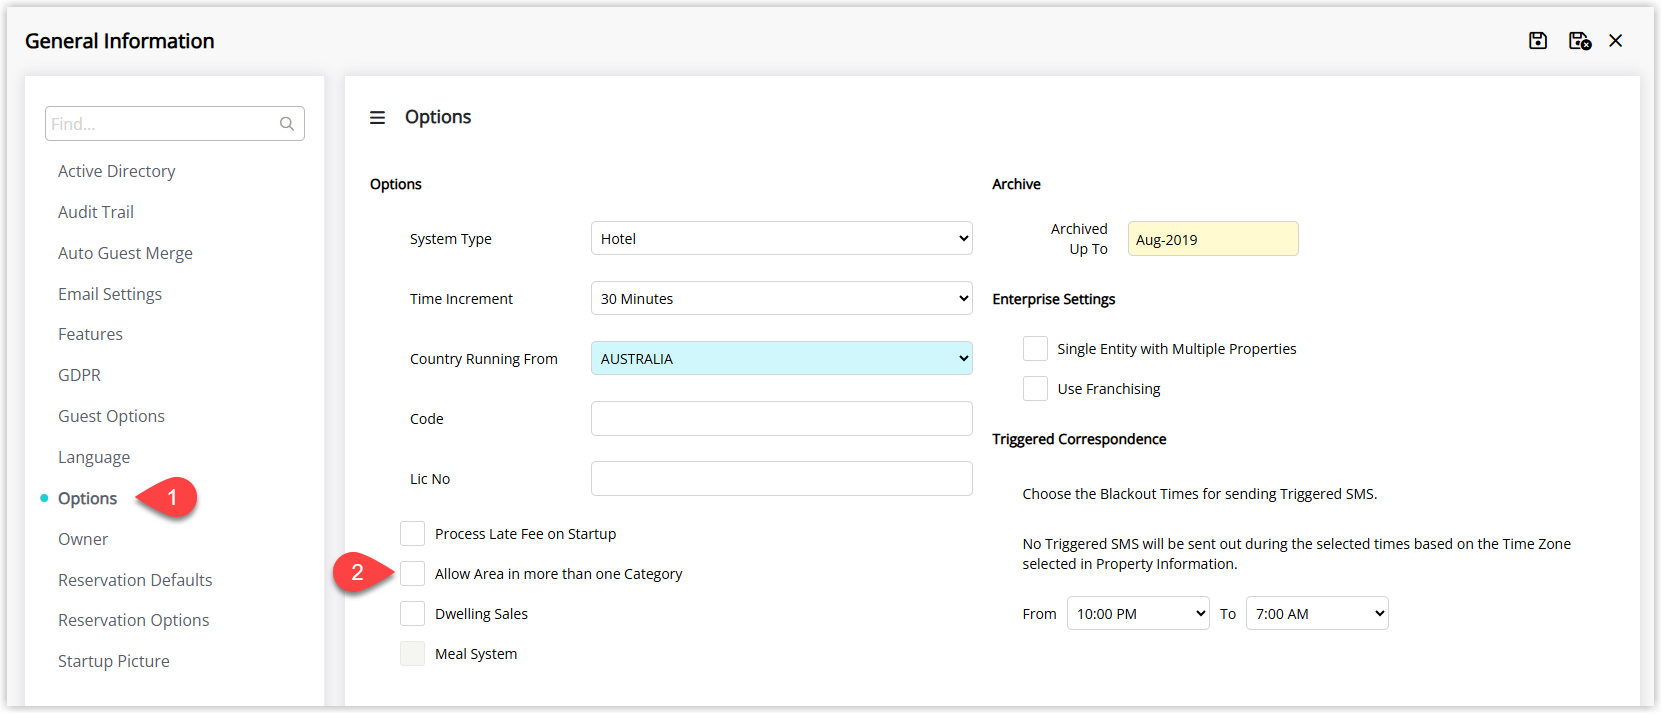Click the Enterprise Settings heading
1662x714 pixels.
[x=1054, y=299]
